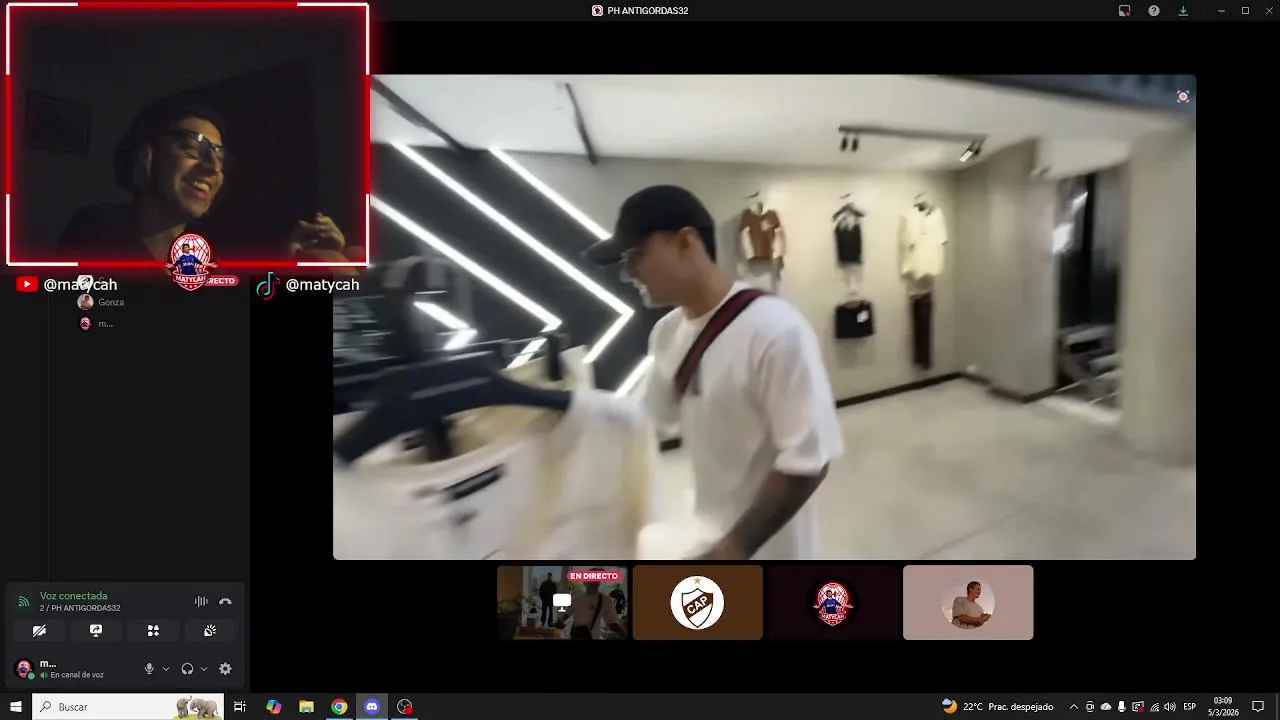Screen dimensions: 1280x720
Task: Click the red focus icon on the stream
Action: pyautogui.click(x=1183, y=97)
